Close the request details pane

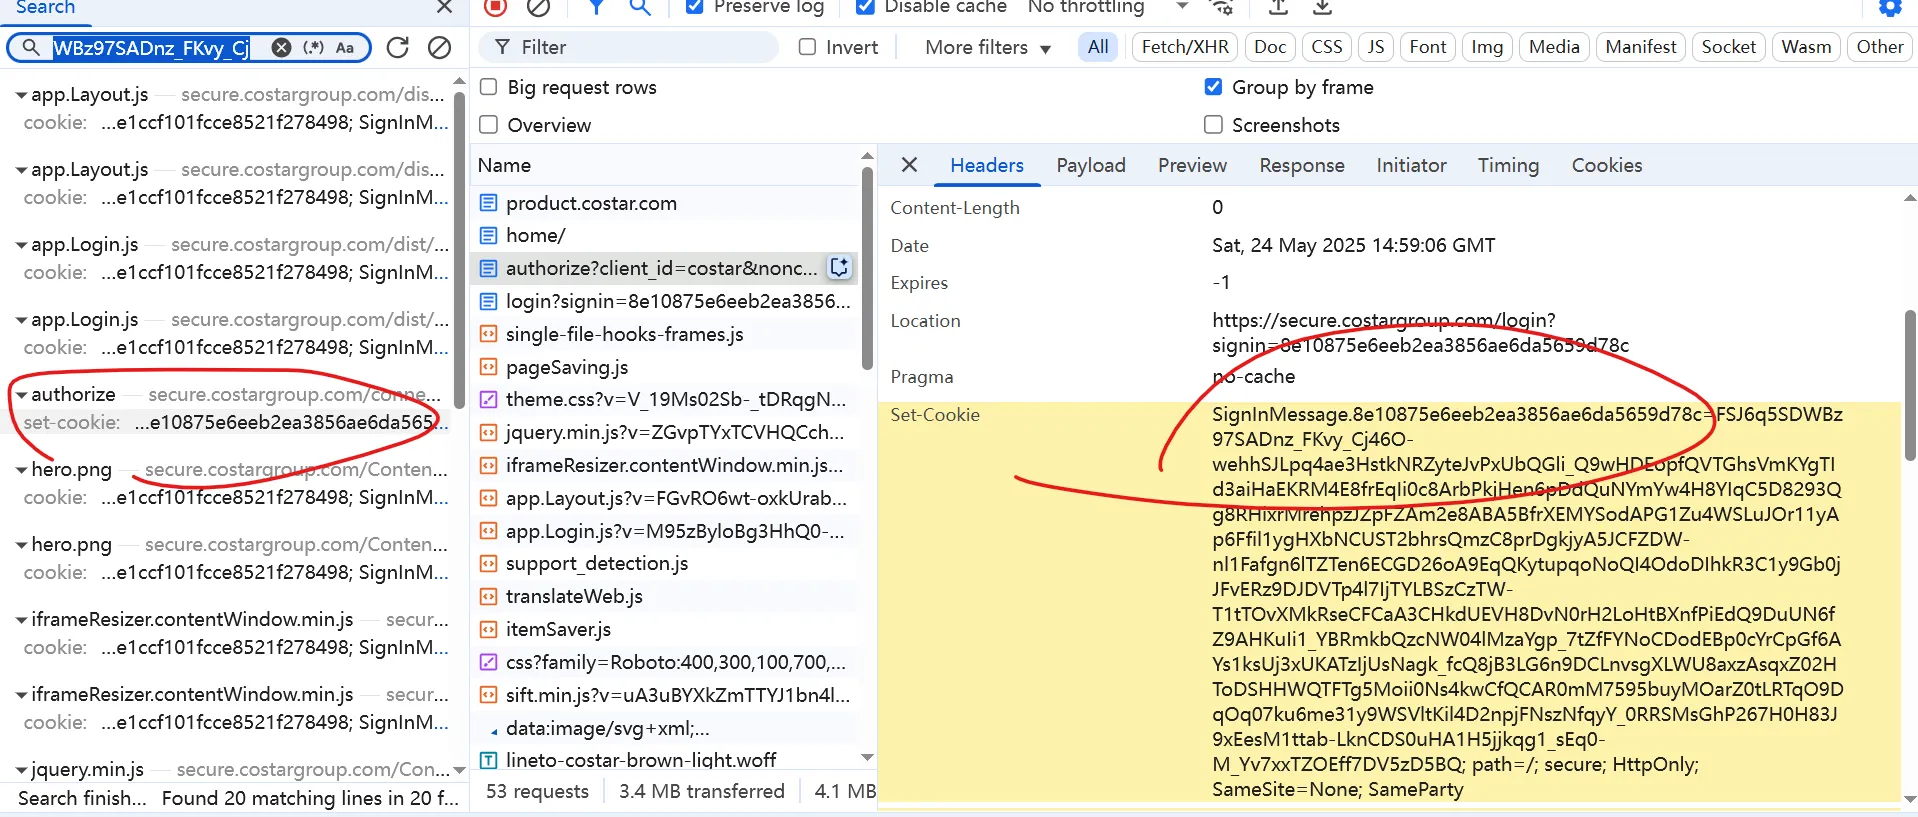[909, 165]
